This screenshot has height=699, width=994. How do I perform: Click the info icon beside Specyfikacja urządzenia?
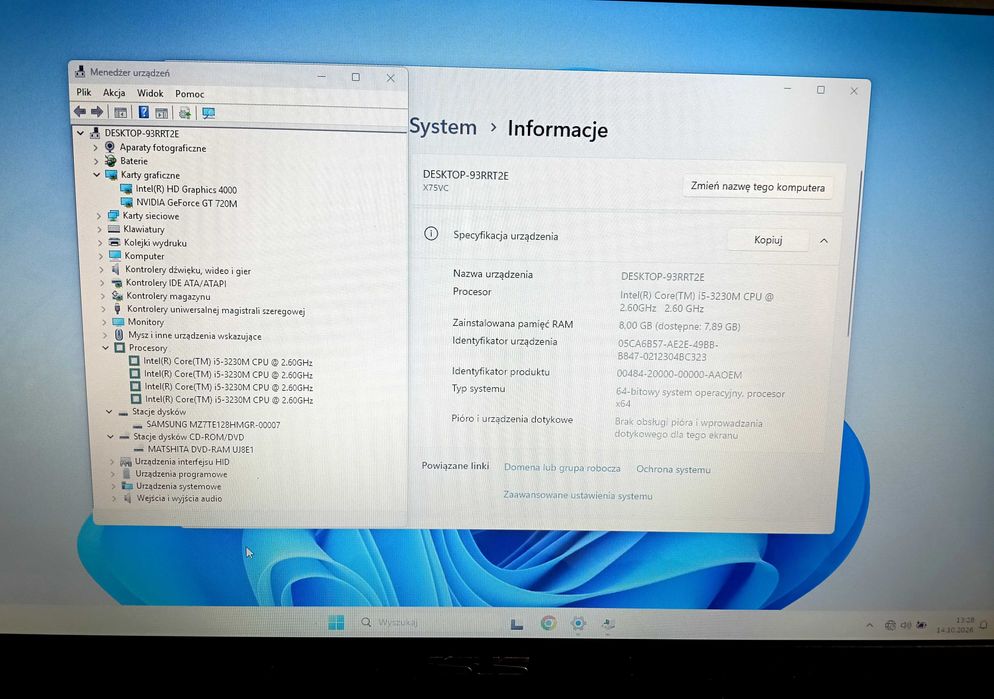[431, 234]
